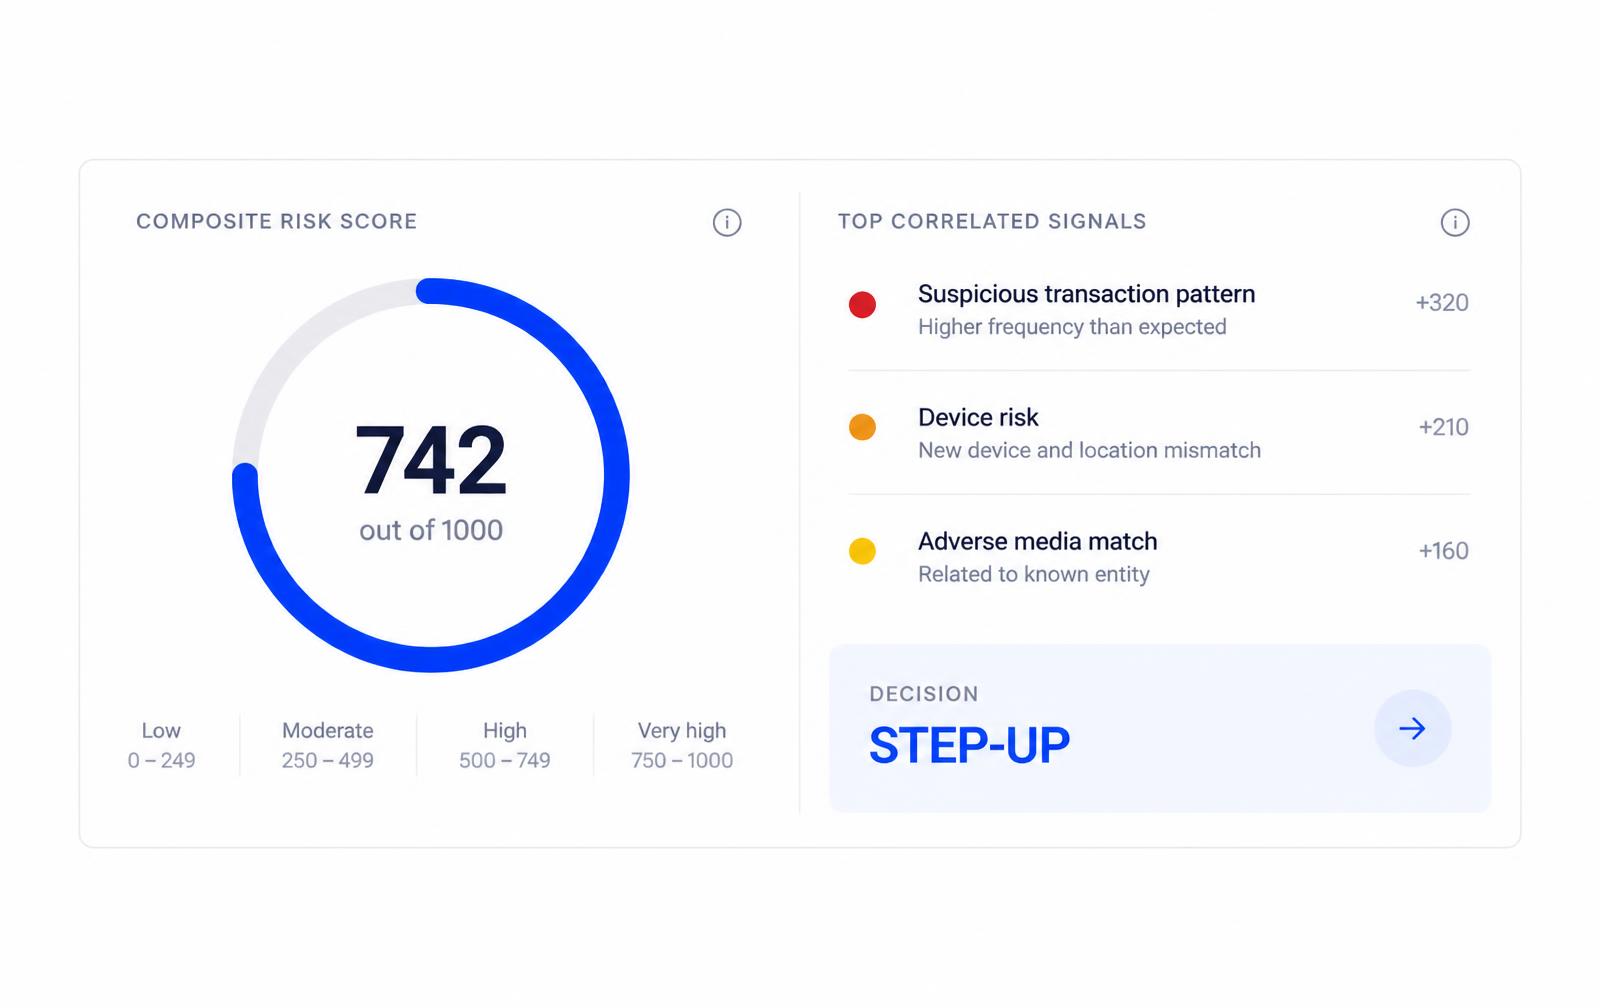The image size is (1600, 1008).
Task: Select the Moderate risk band label
Action: (x=328, y=731)
